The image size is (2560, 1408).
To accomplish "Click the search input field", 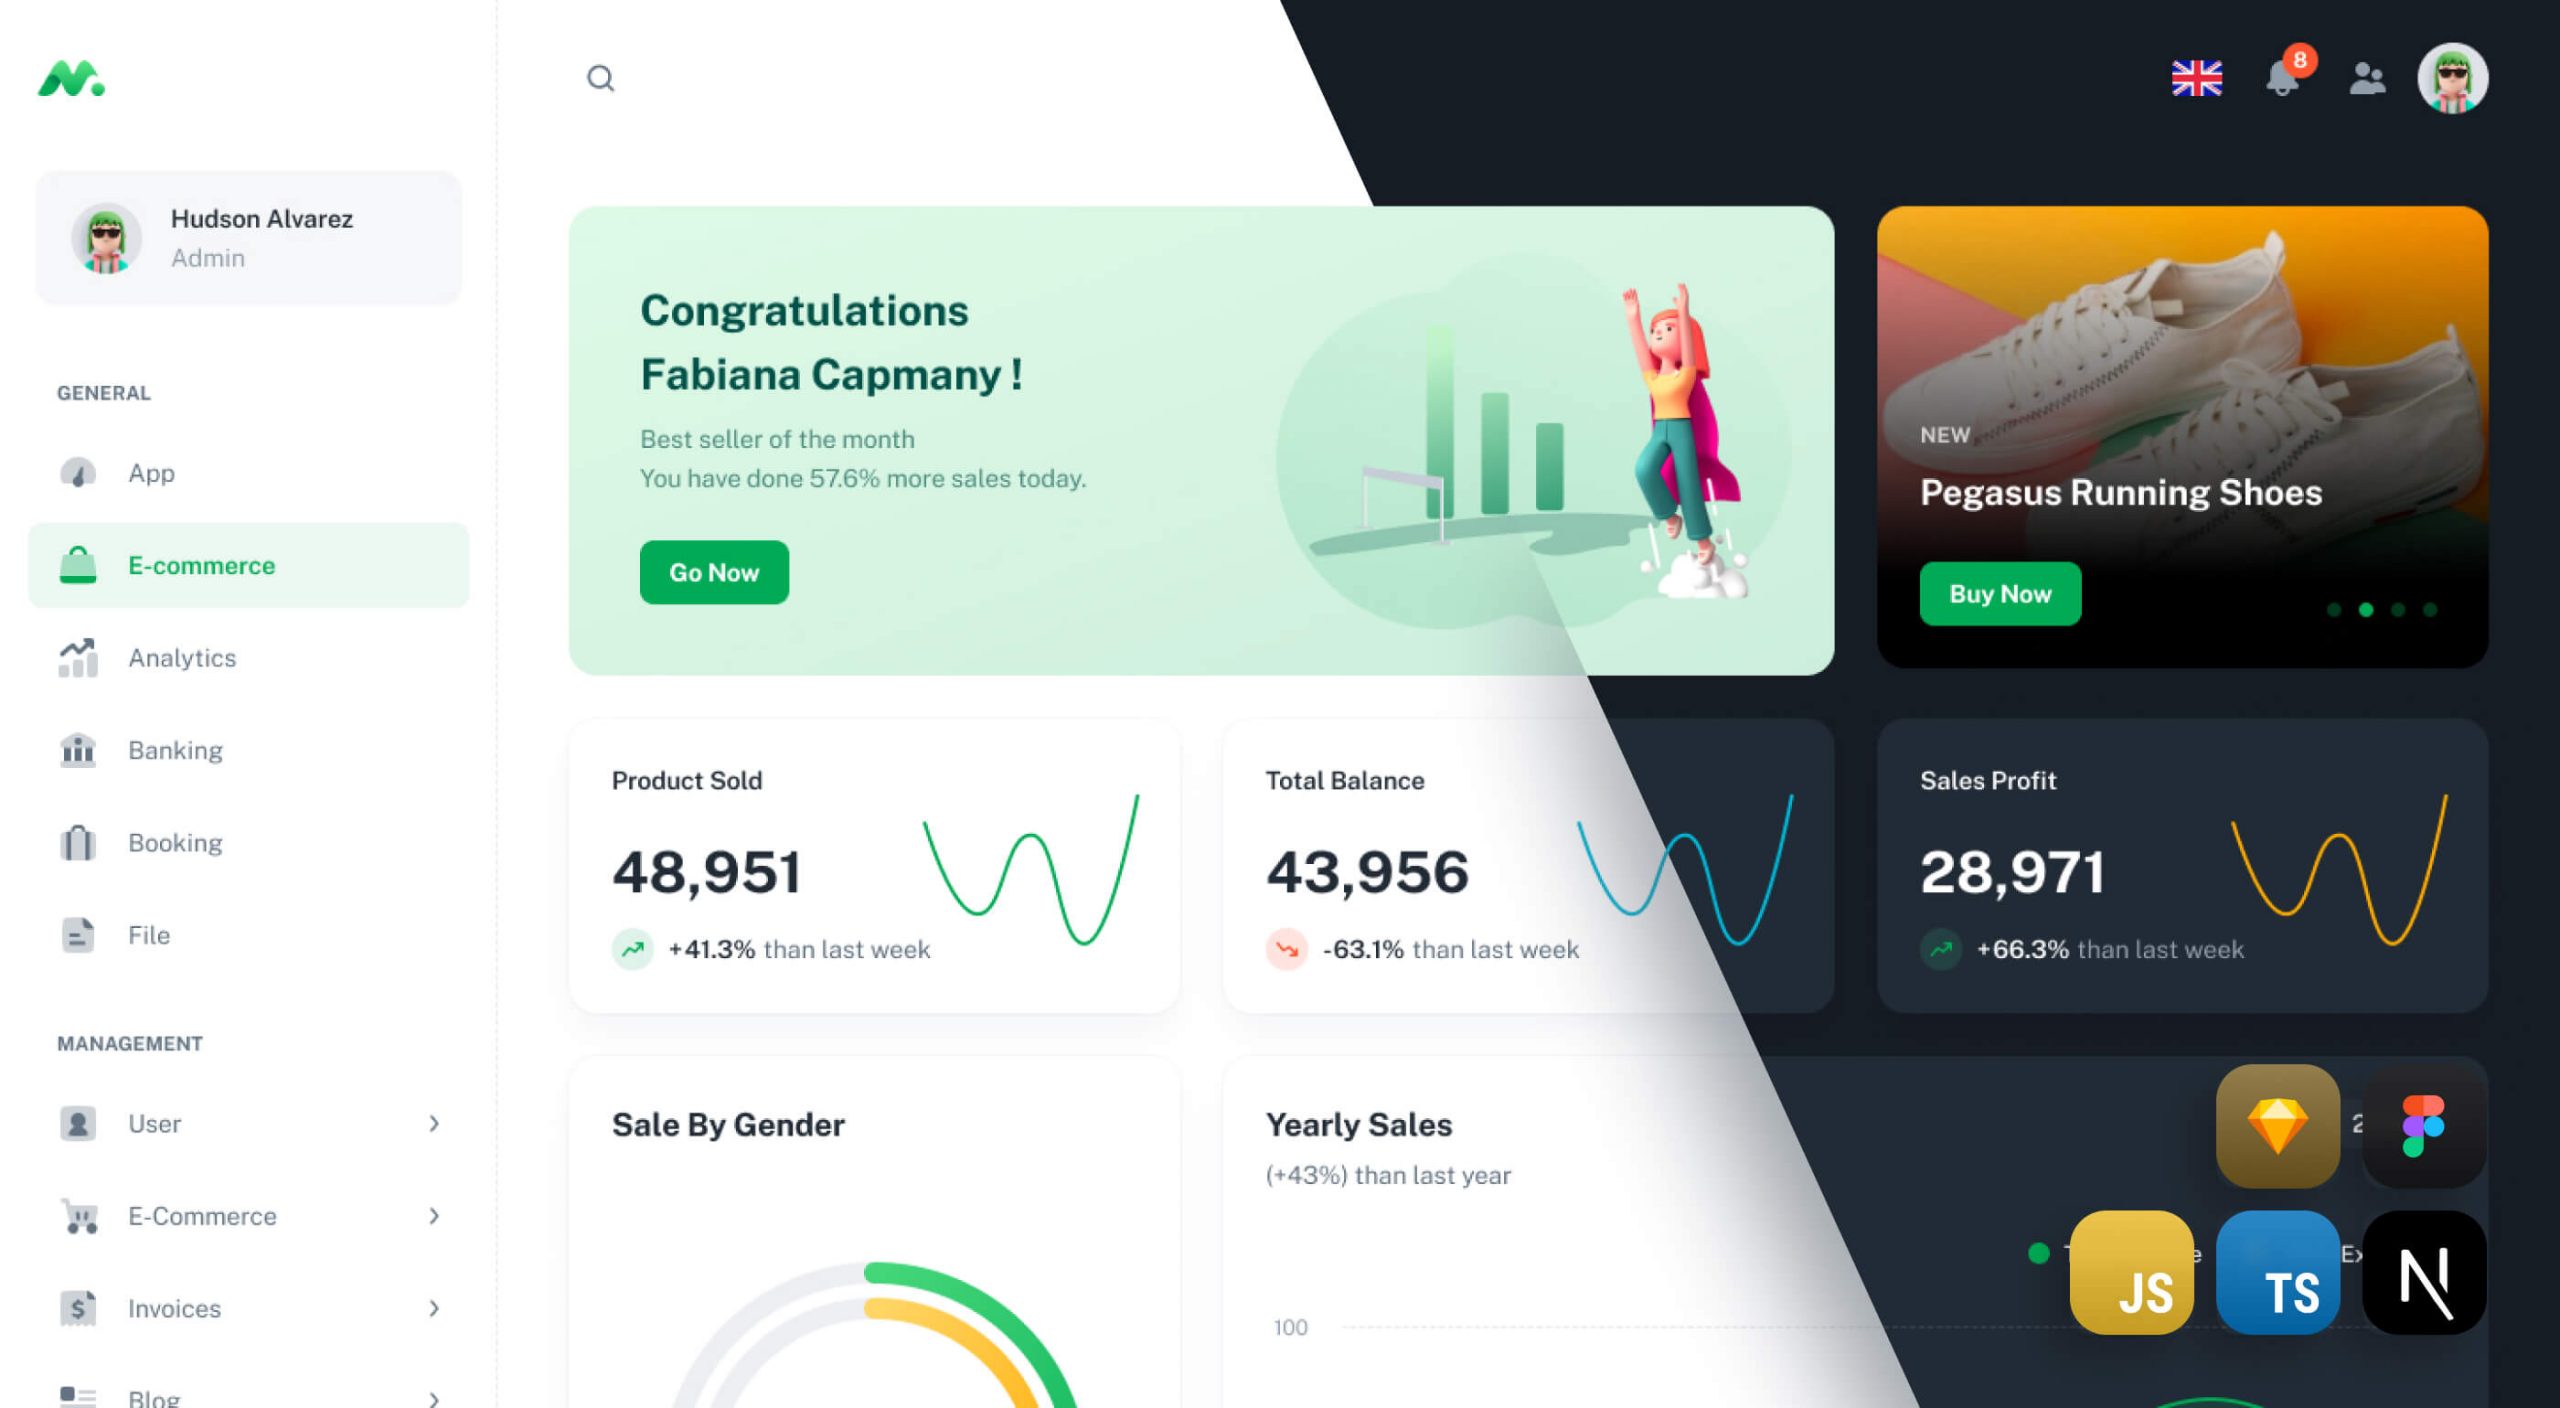I will [x=600, y=78].
